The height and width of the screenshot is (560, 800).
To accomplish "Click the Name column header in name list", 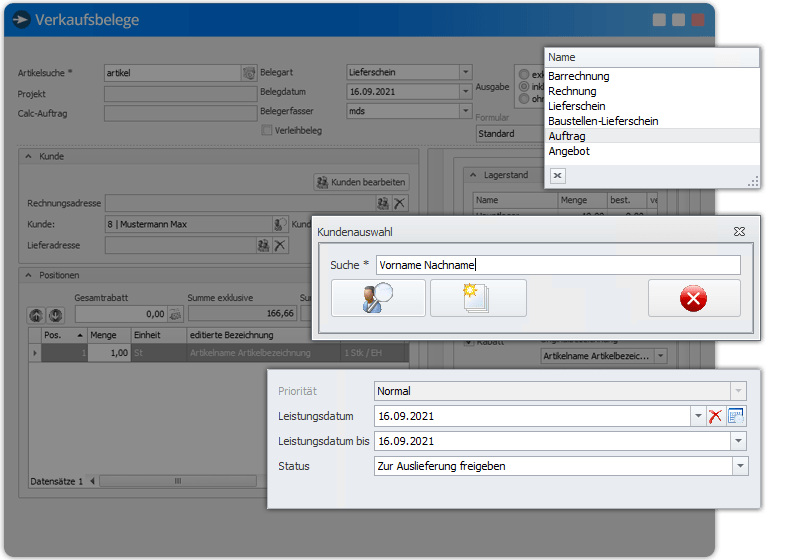I will (652, 58).
